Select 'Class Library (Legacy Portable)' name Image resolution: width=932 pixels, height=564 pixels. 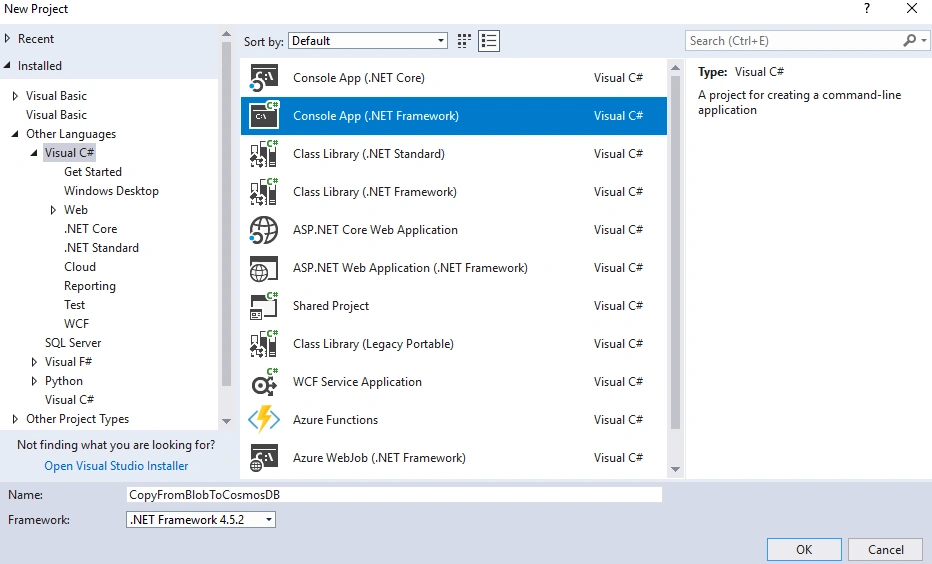(373, 344)
